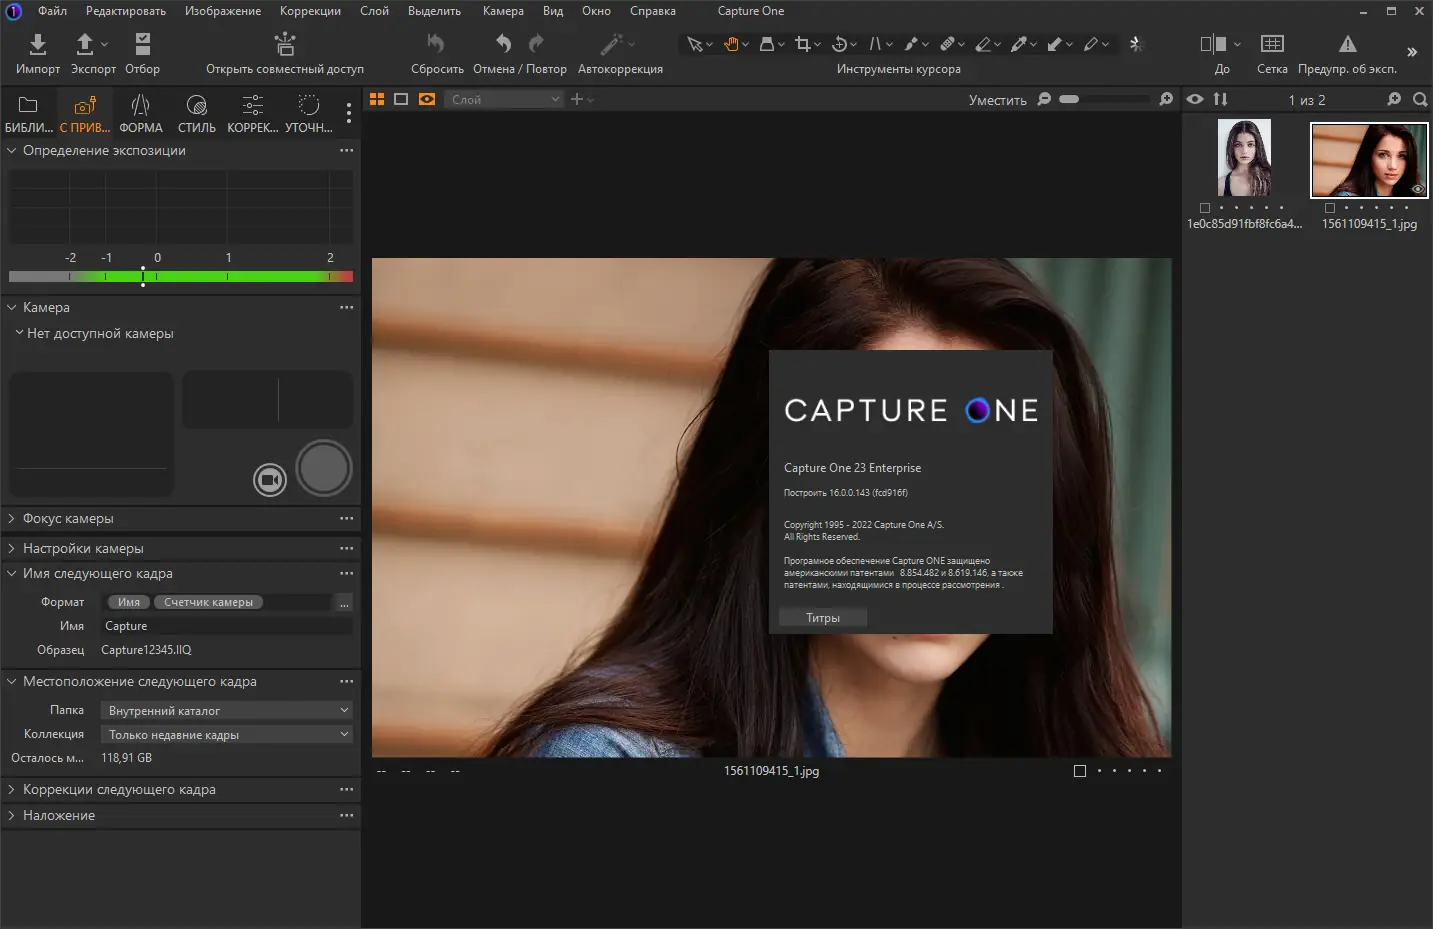Open the 'Изображение' menu
This screenshot has height=929, width=1433.
point(222,11)
